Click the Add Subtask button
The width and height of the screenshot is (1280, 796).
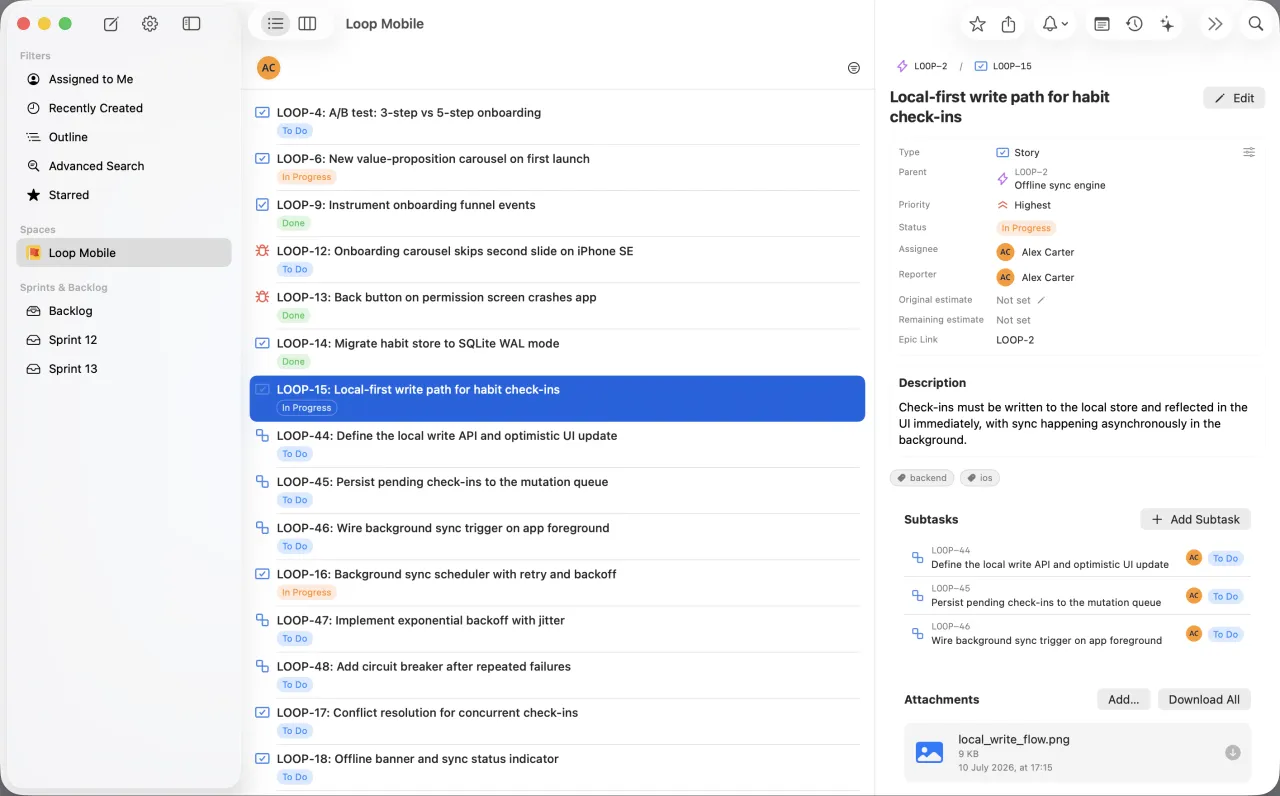[1195, 519]
